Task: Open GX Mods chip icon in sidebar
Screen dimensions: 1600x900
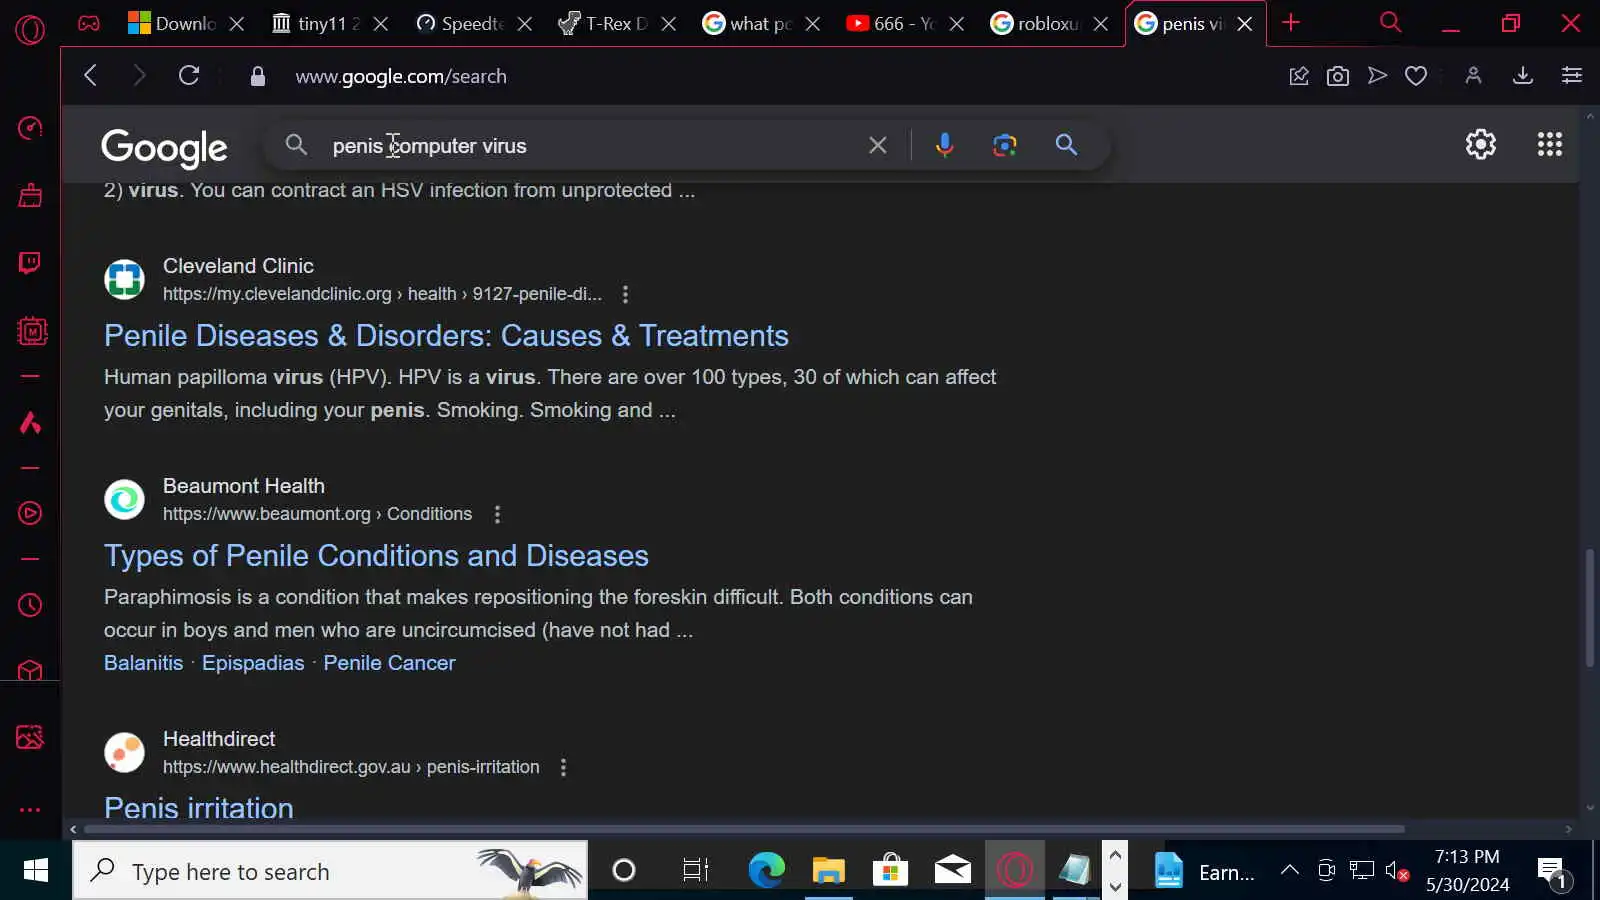Action: 32,331
